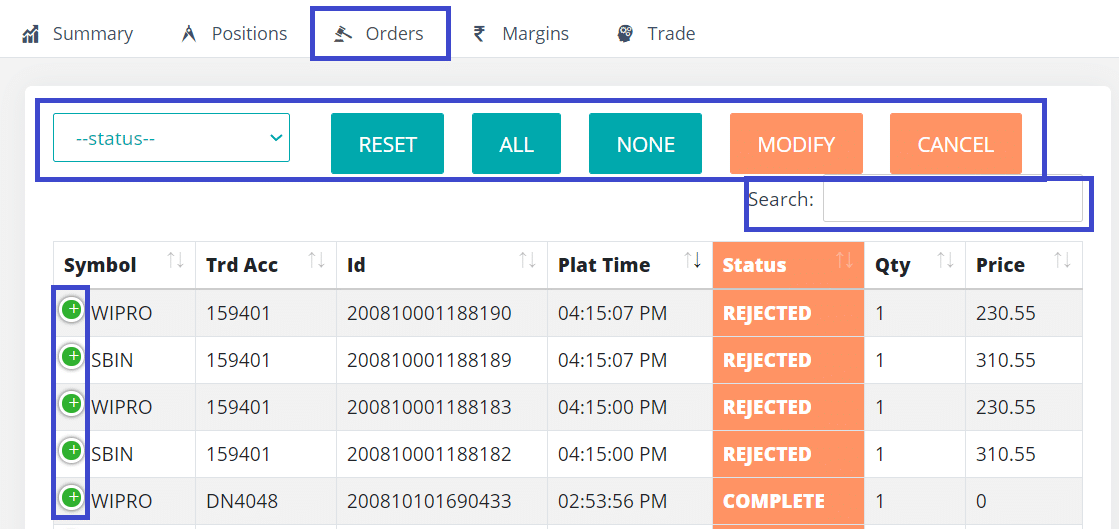The height and width of the screenshot is (529, 1119).
Task: Sort table by Price column
Action: point(1024,265)
